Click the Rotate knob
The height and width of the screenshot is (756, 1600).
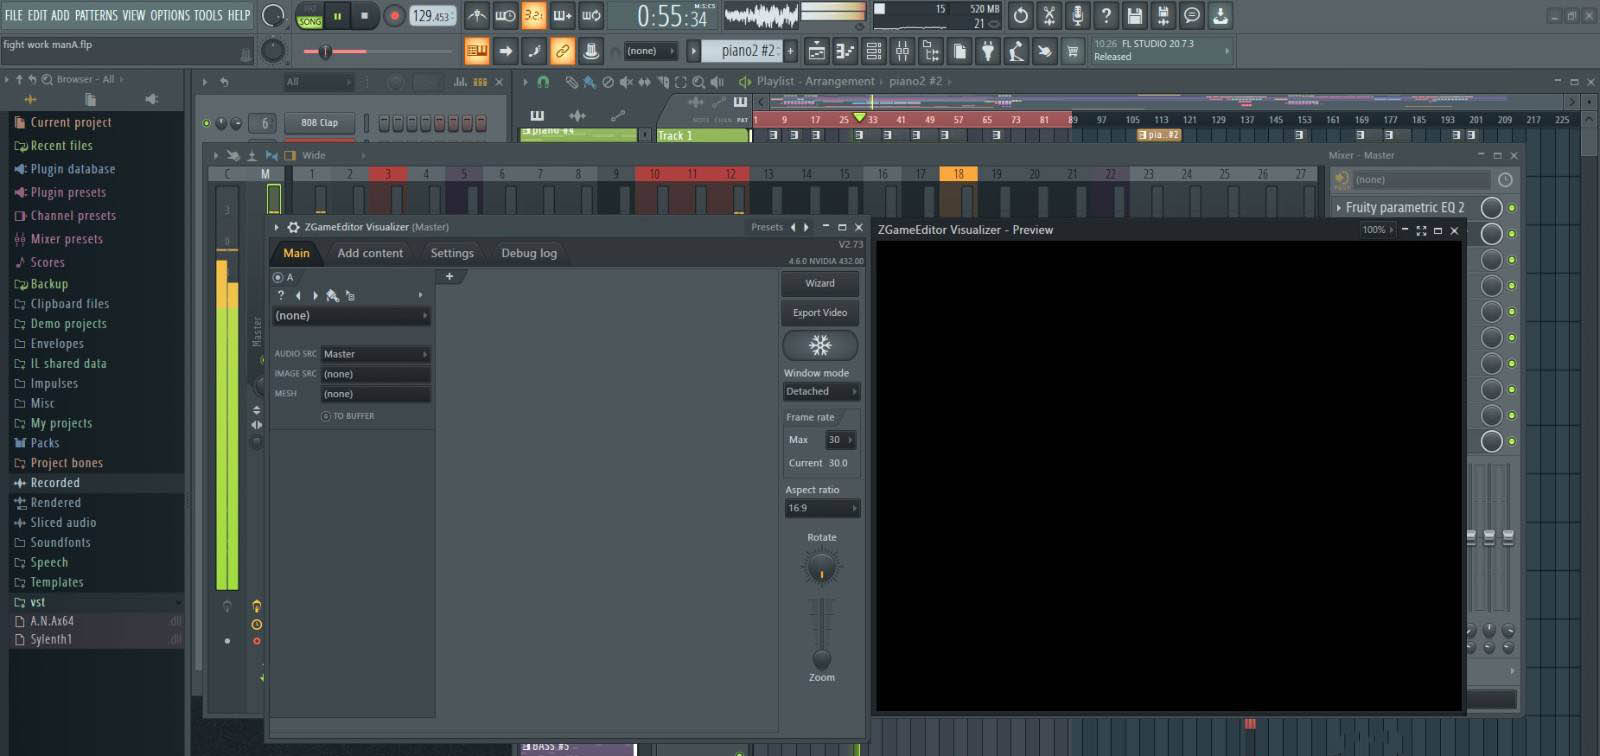[822, 568]
